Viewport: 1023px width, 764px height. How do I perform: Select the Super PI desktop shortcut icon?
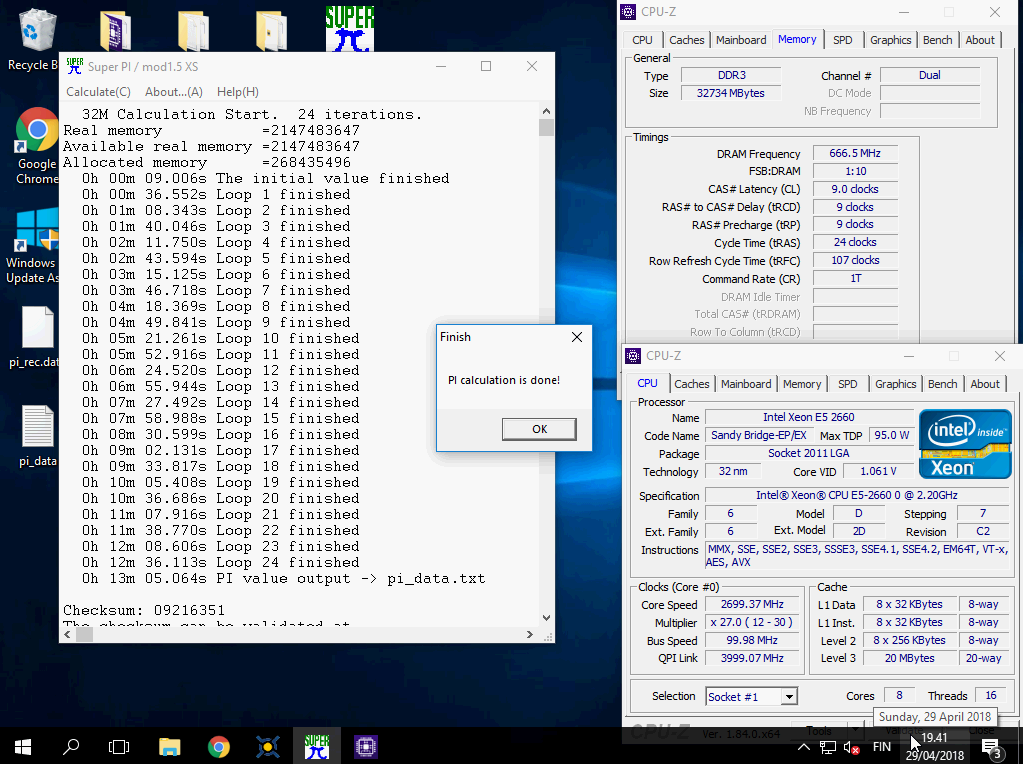(x=350, y=29)
